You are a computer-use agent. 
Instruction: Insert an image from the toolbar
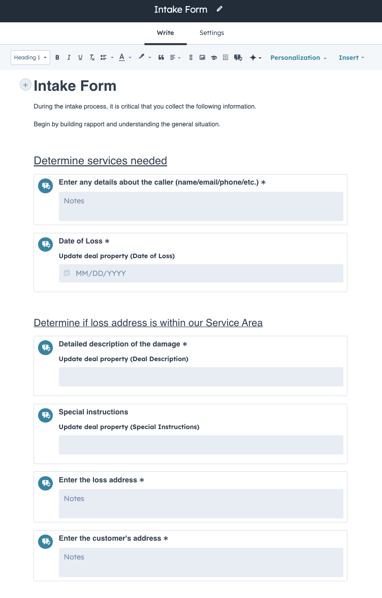tap(202, 58)
